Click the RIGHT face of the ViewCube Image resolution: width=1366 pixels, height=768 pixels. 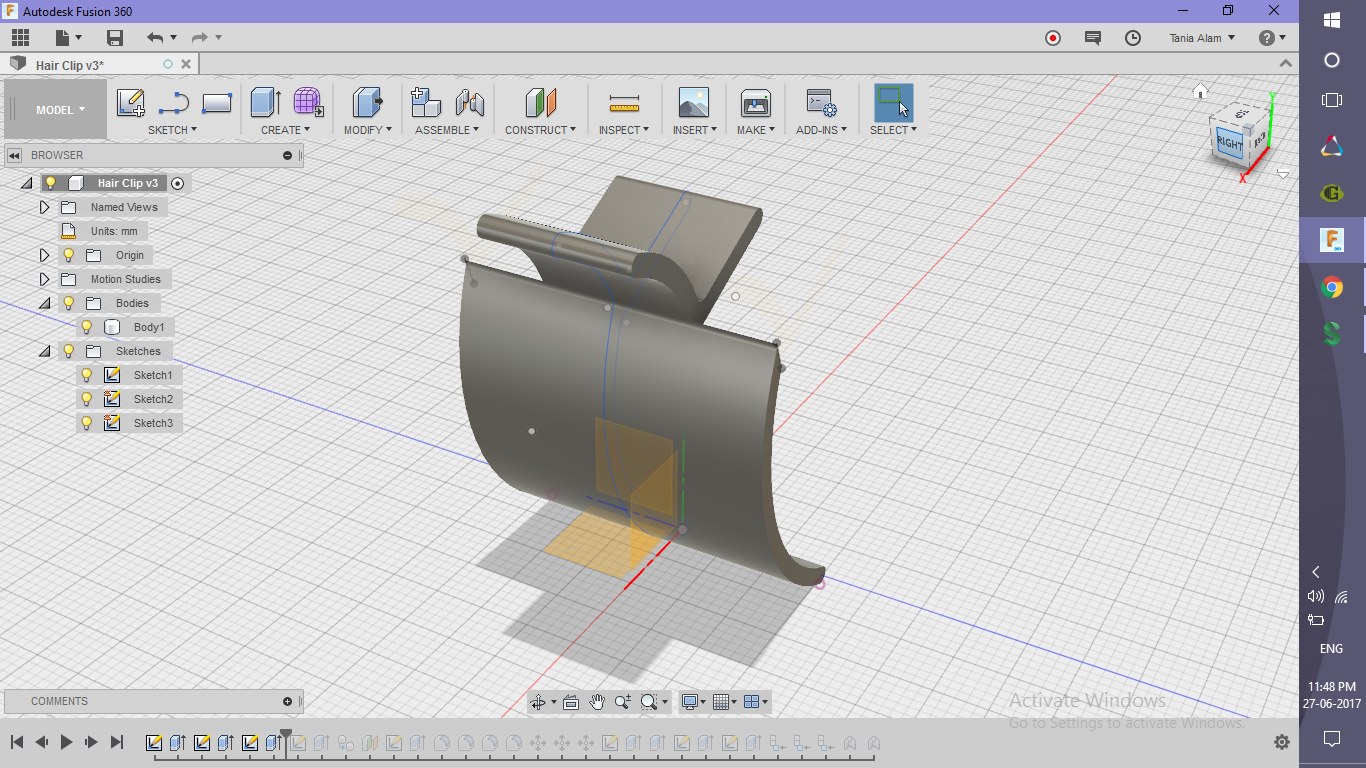[x=1229, y=144]
